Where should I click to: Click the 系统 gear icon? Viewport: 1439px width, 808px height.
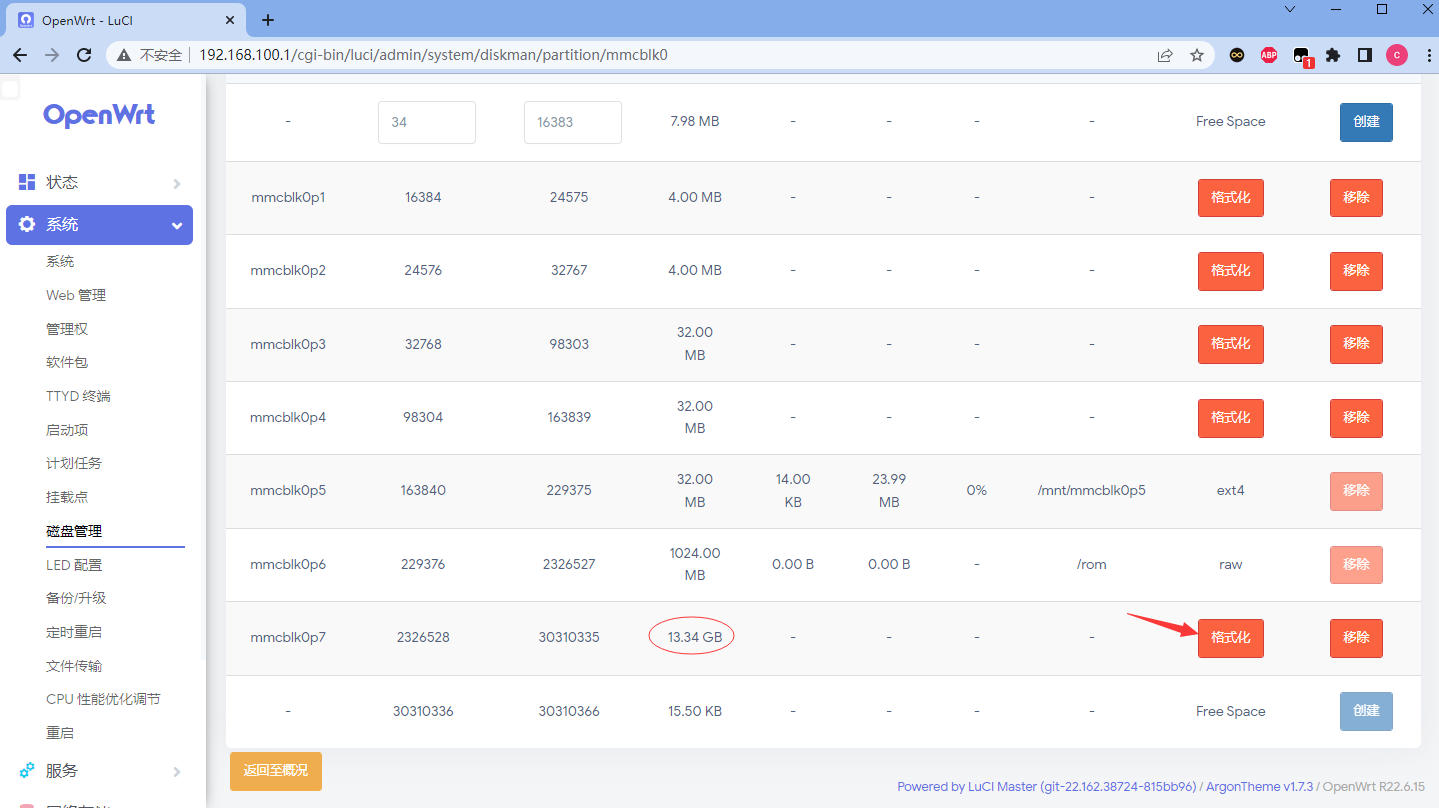pos(27,224)
